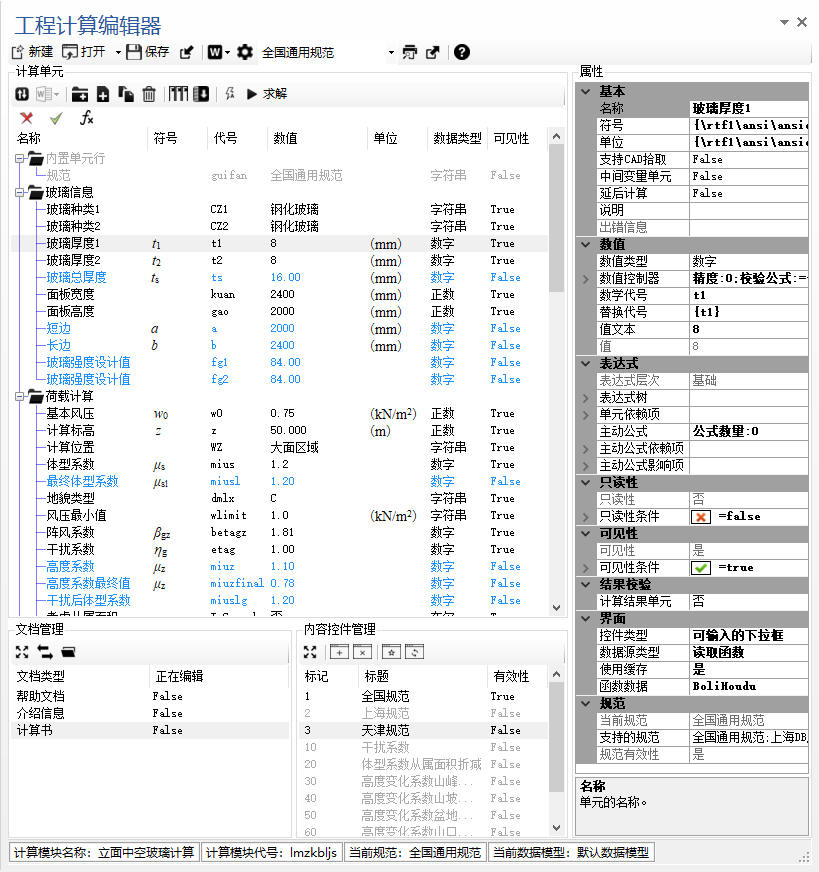The image size is (819, 872).
Task: Click the green checkmark confirm icon
Action: coord(56,118)
